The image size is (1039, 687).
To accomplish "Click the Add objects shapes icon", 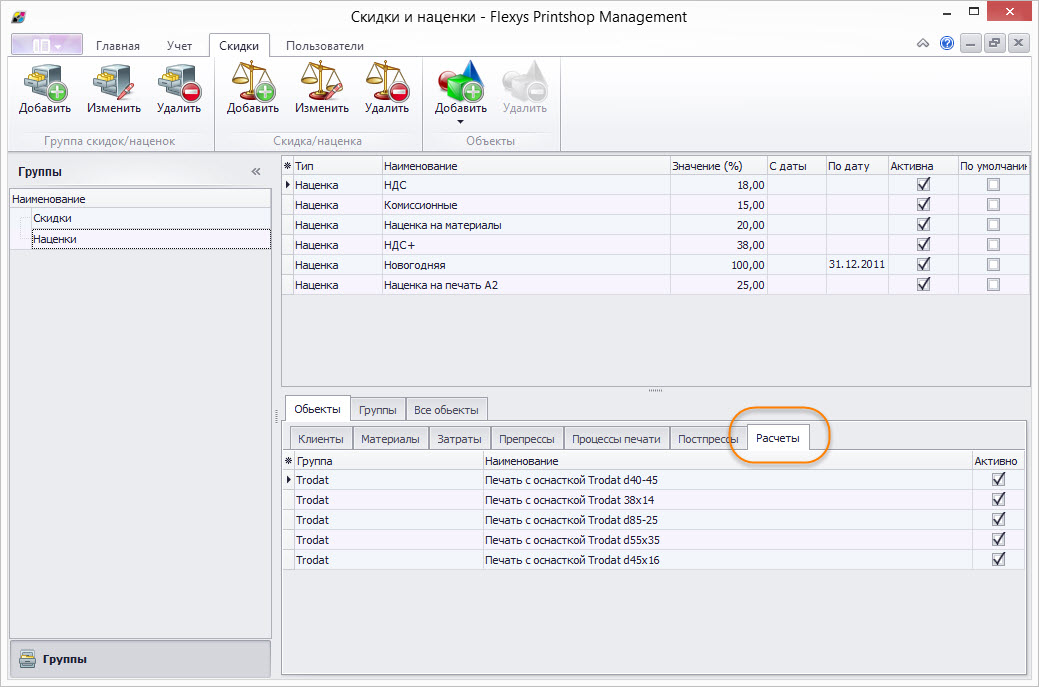I will (461, 81).
